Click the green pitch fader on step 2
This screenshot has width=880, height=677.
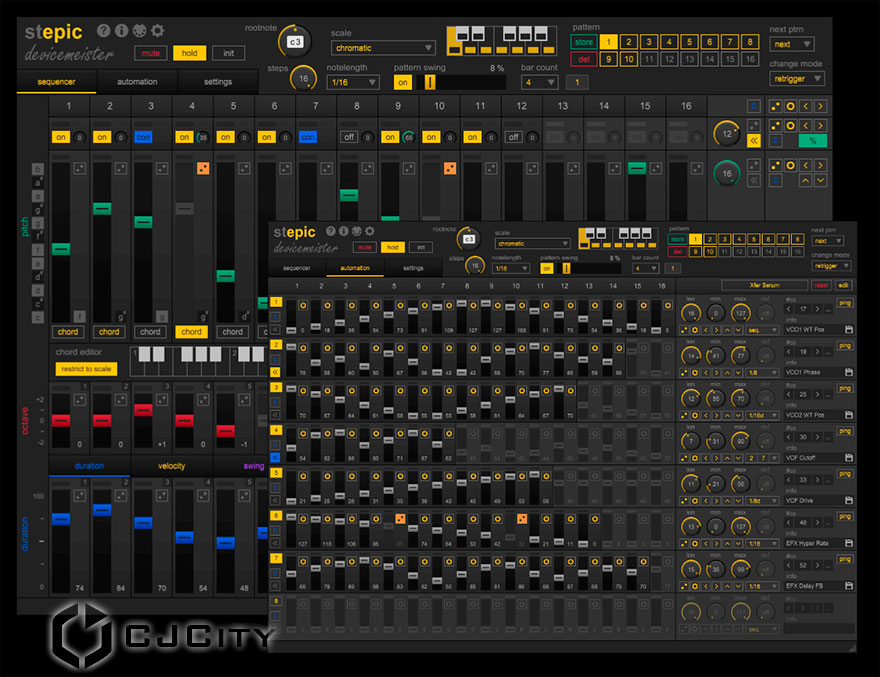(102, 209)
